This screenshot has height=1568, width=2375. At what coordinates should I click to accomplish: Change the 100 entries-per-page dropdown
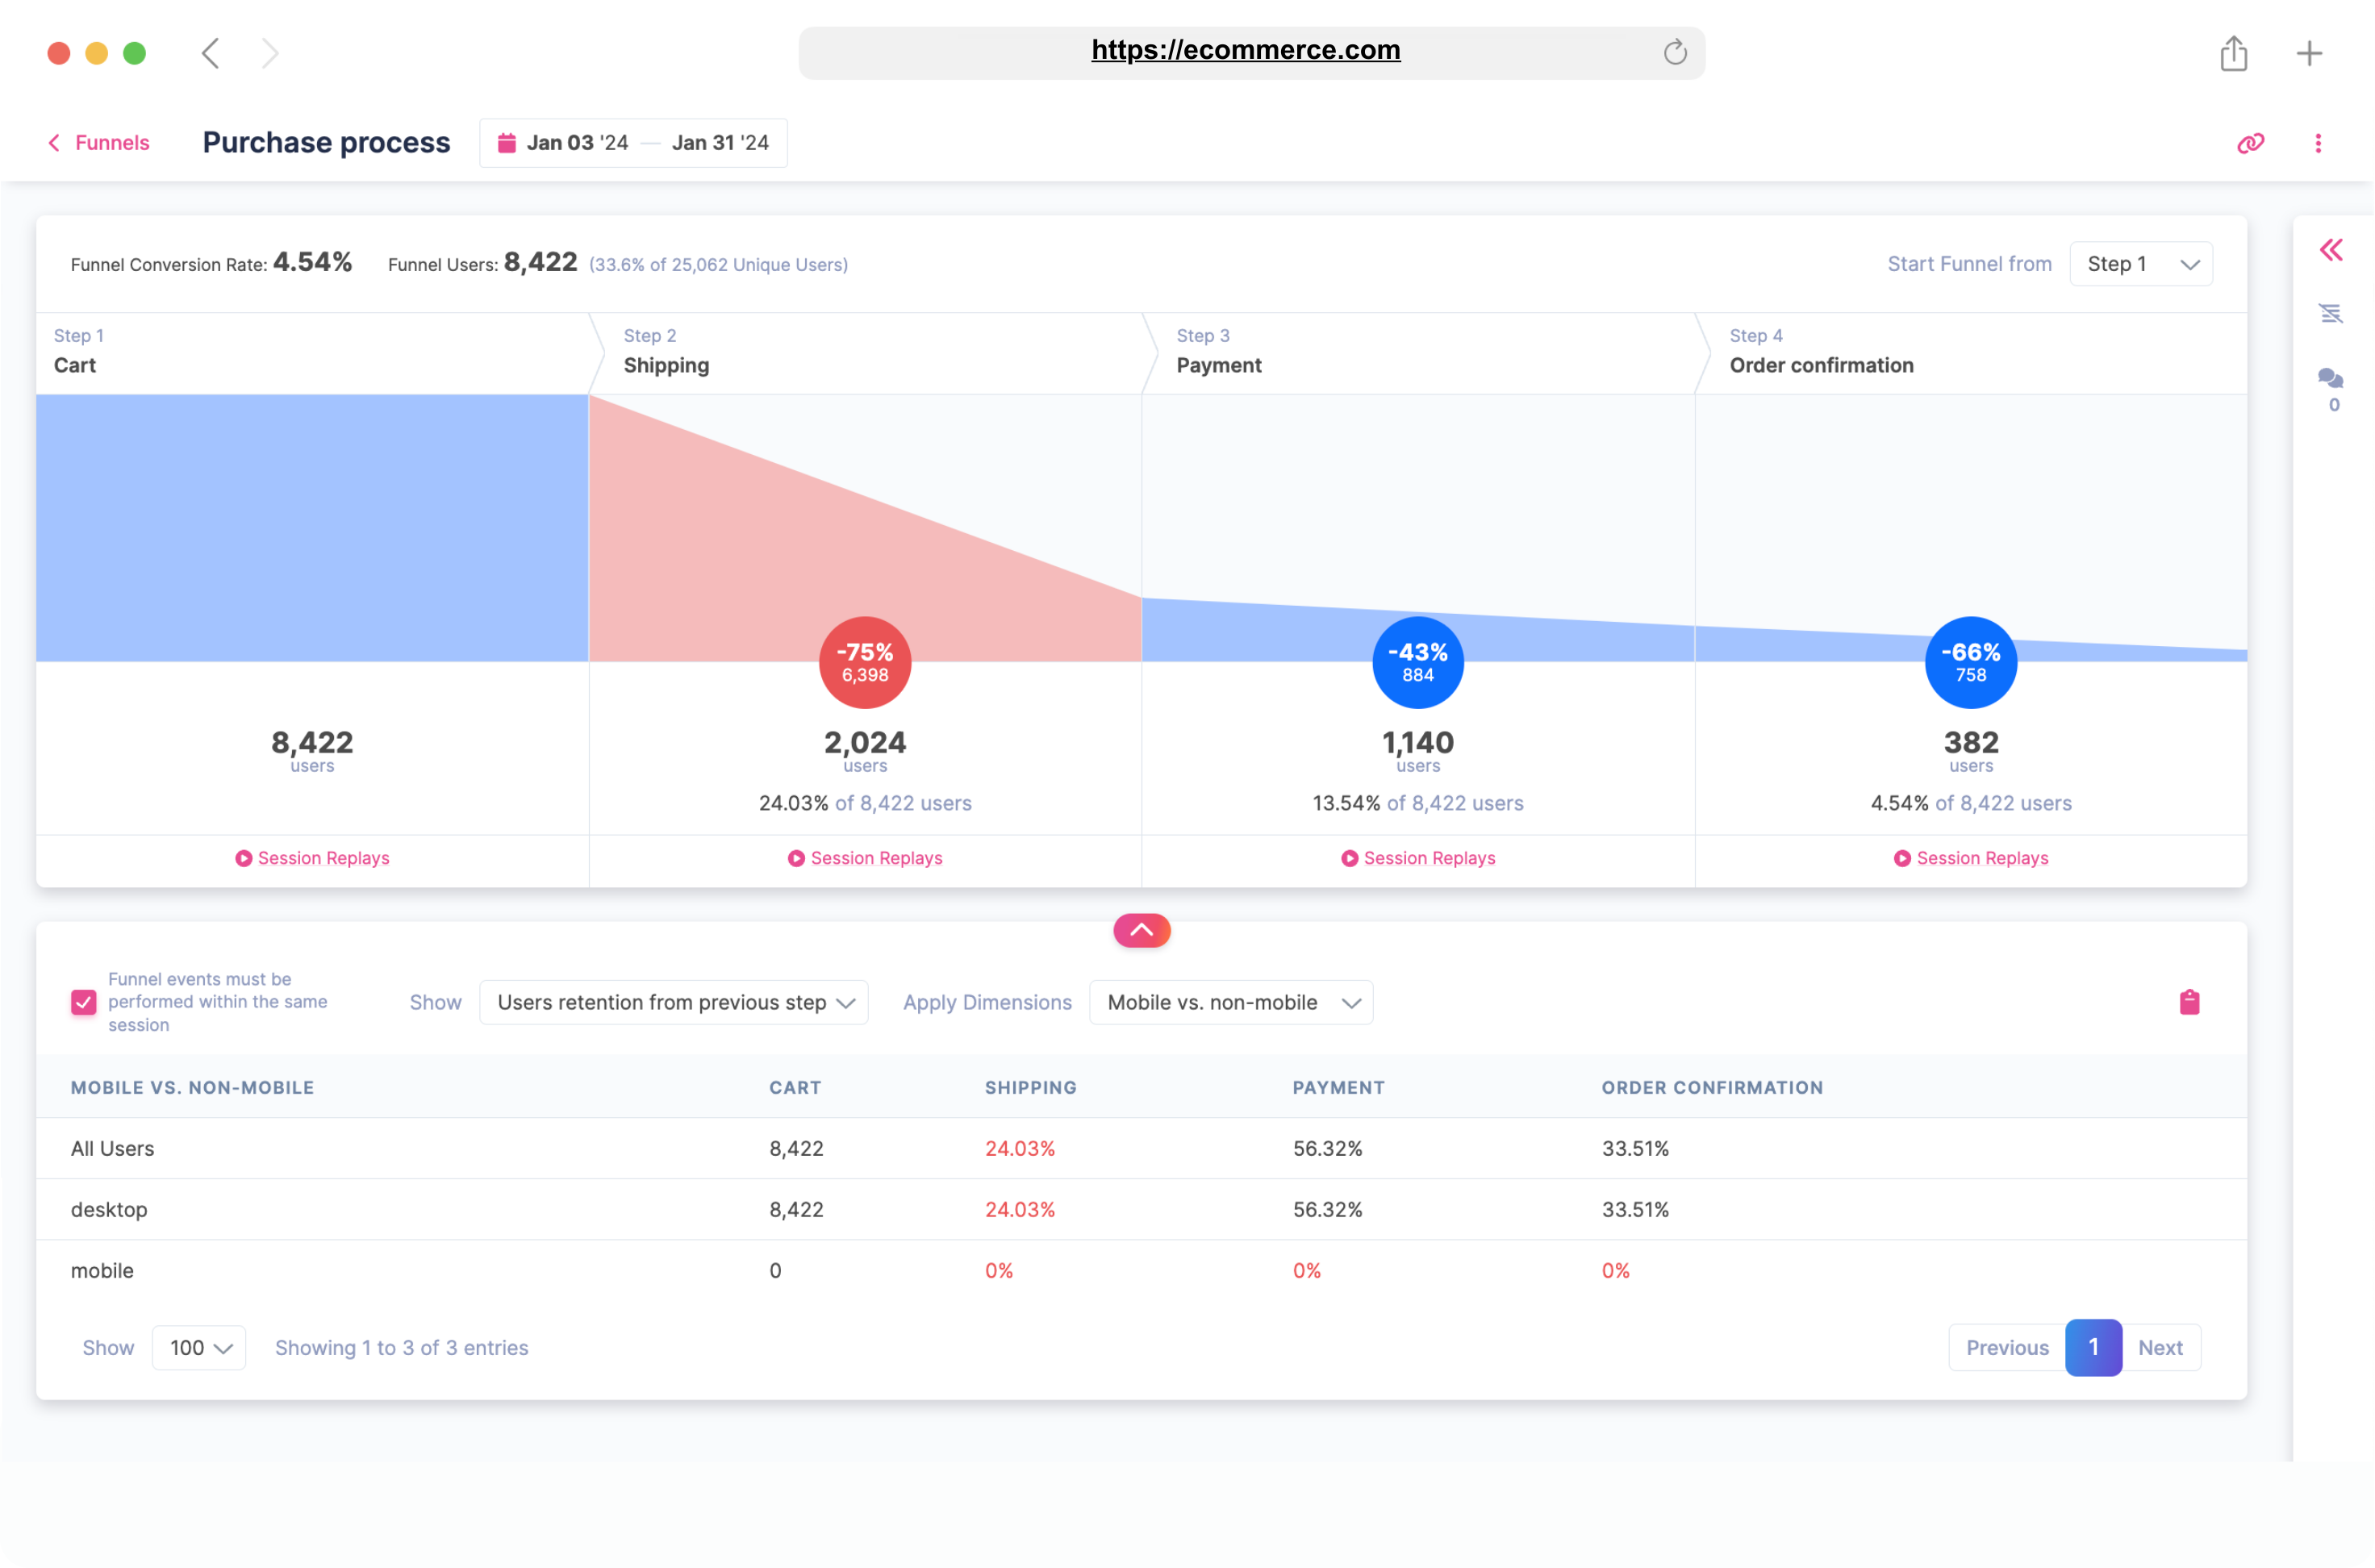(199, 1347)
